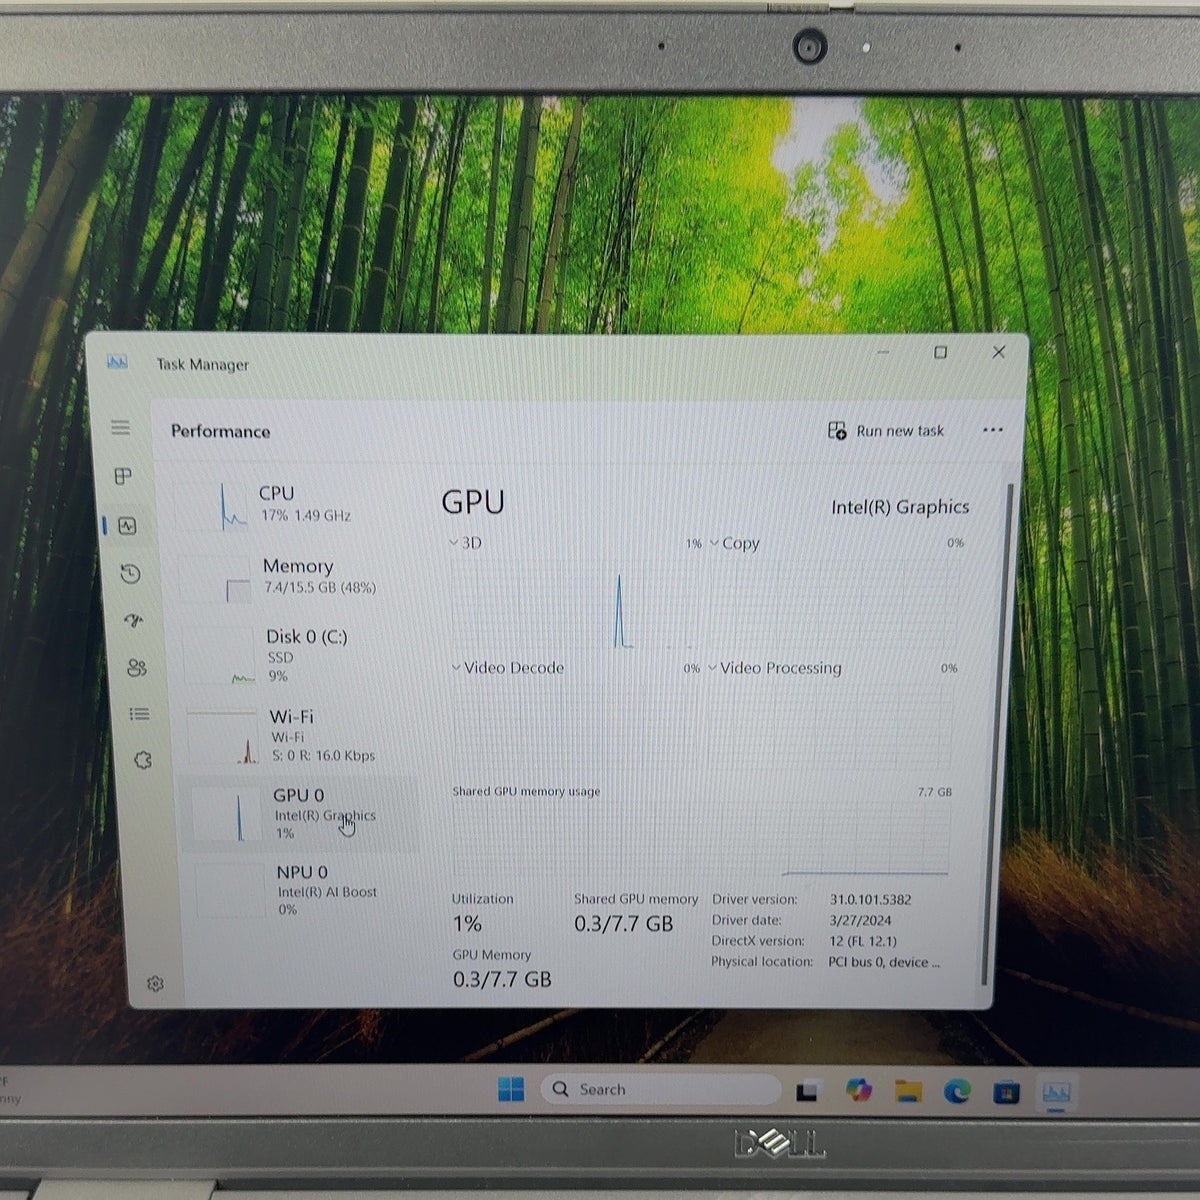Open the App history icon in sidebar
This screenshot has height=1200, width=1200.
click(130, 574)
